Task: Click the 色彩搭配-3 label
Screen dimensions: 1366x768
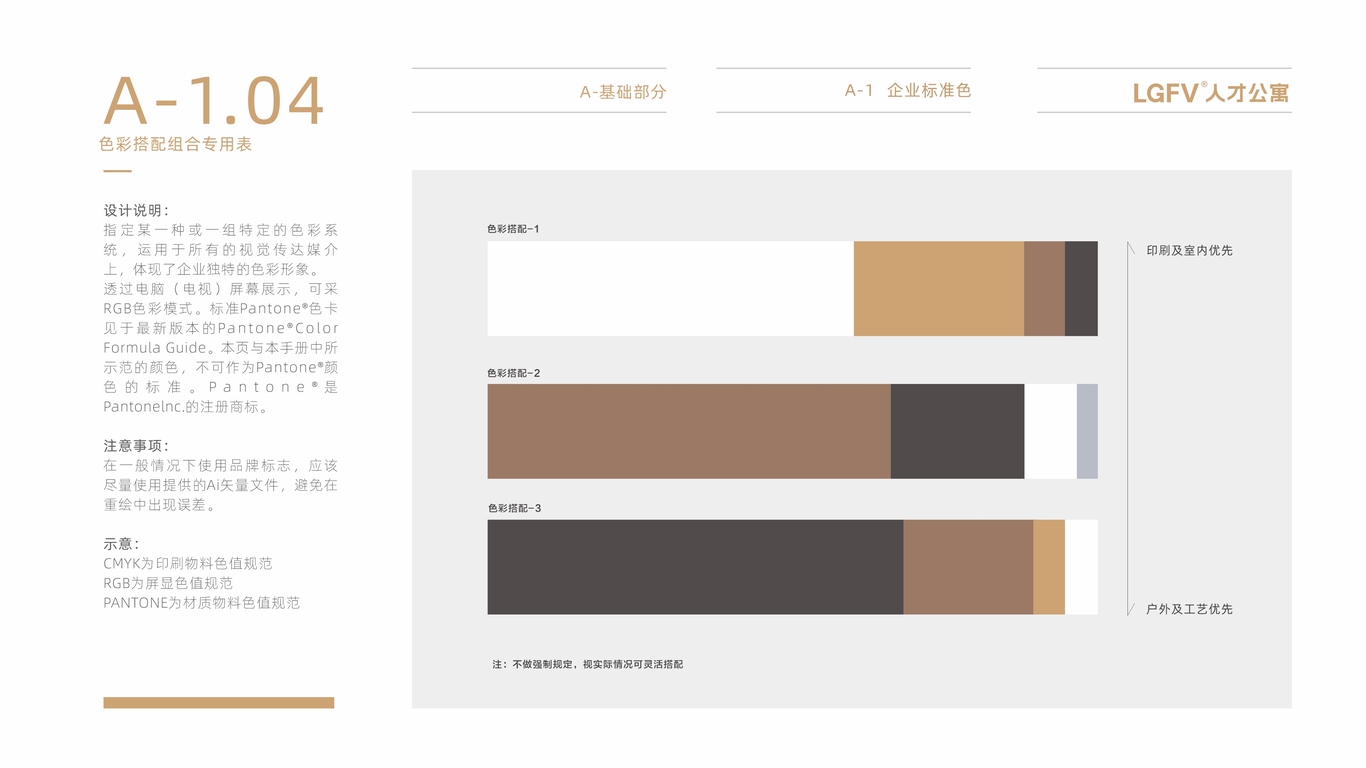Action: point(514,508)
